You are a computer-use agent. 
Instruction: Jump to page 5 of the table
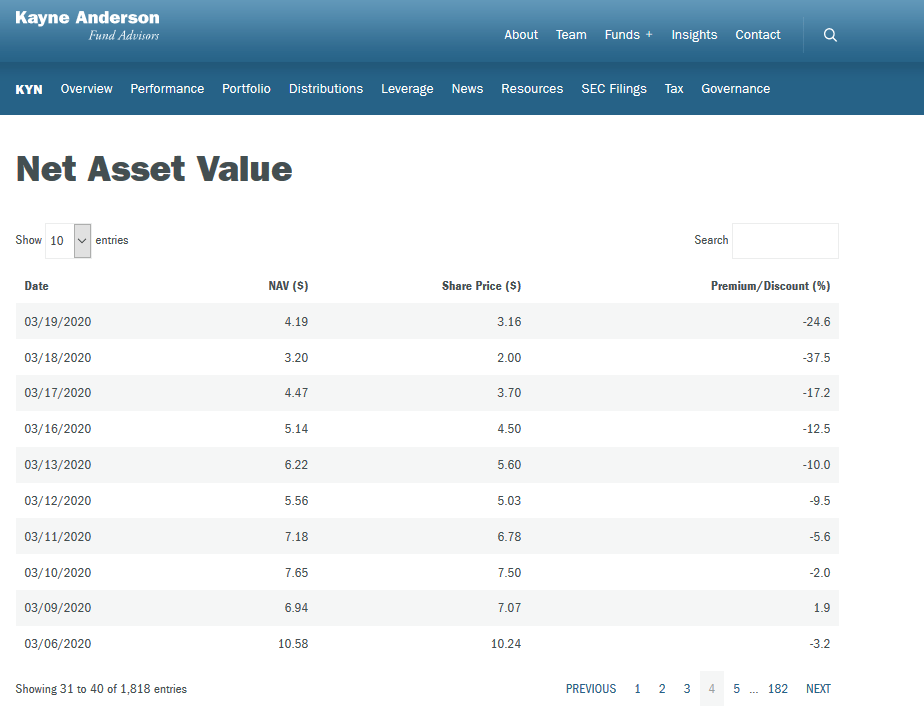[x=737, y=689]
